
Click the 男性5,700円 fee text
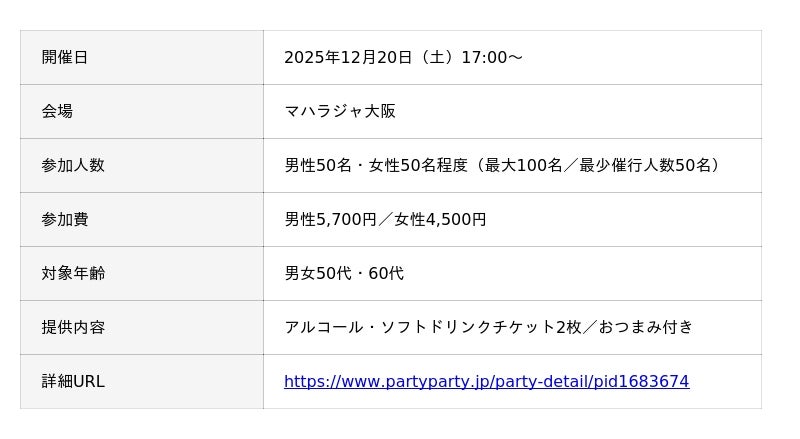coord(330,219)
